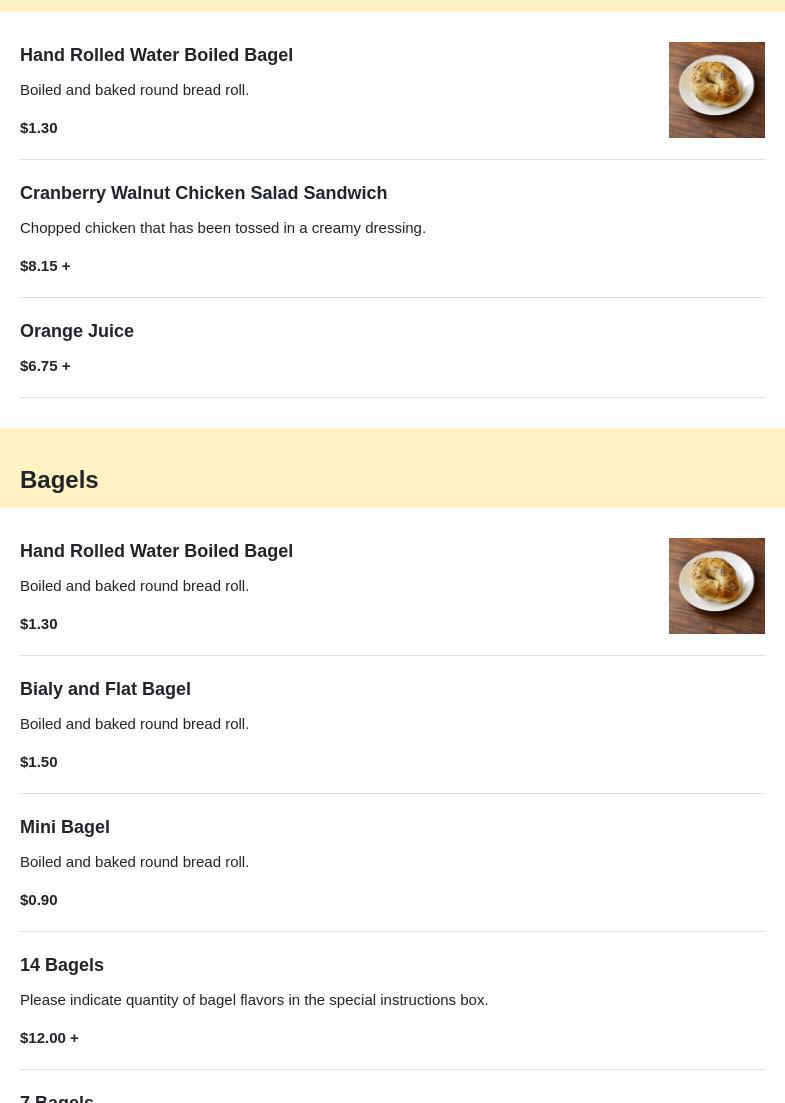Click the chopped chicken description text
Viewport: 785px width, 1103px height.
pyautogui.click(x=223, y=227)
